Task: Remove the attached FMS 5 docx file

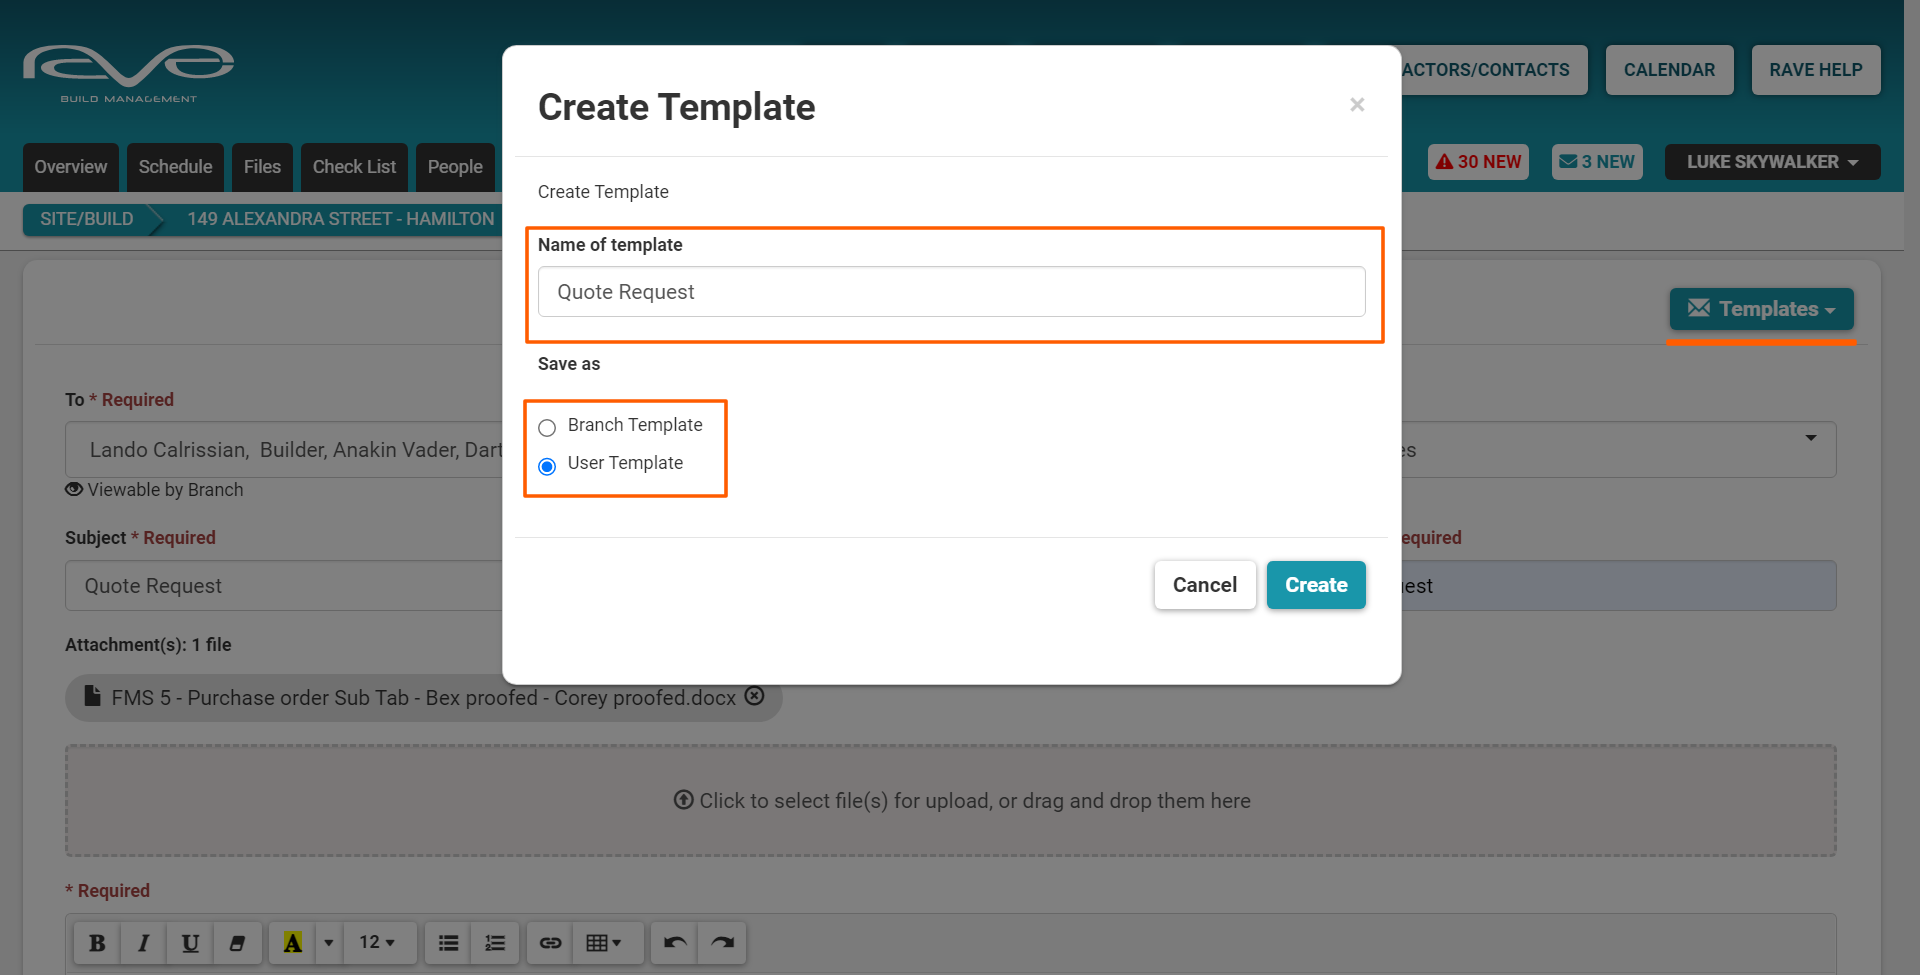Action: [x=755, y=696]
